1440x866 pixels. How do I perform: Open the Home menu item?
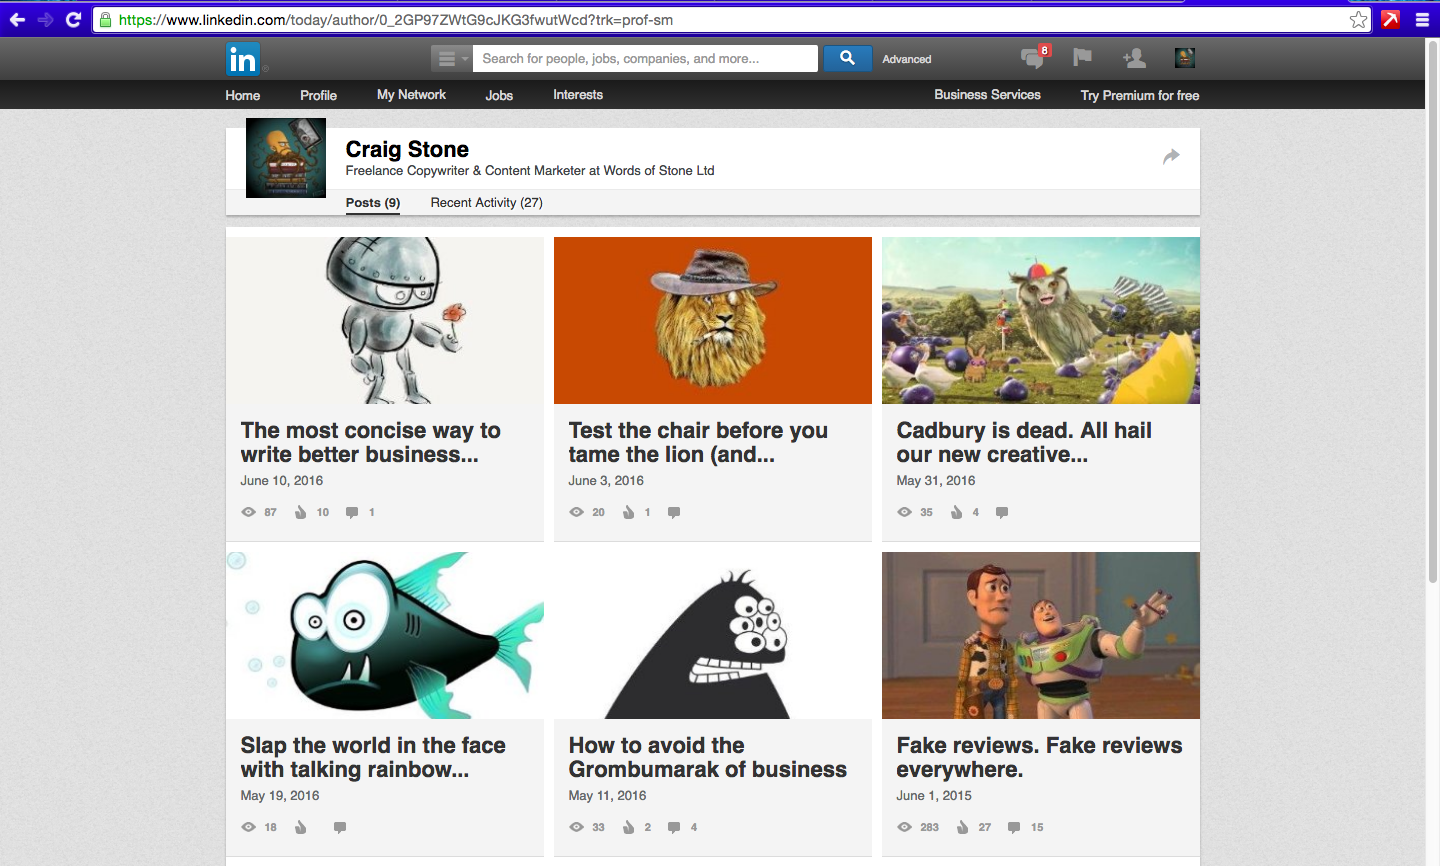pyautogui.click(x=242, y=95)
